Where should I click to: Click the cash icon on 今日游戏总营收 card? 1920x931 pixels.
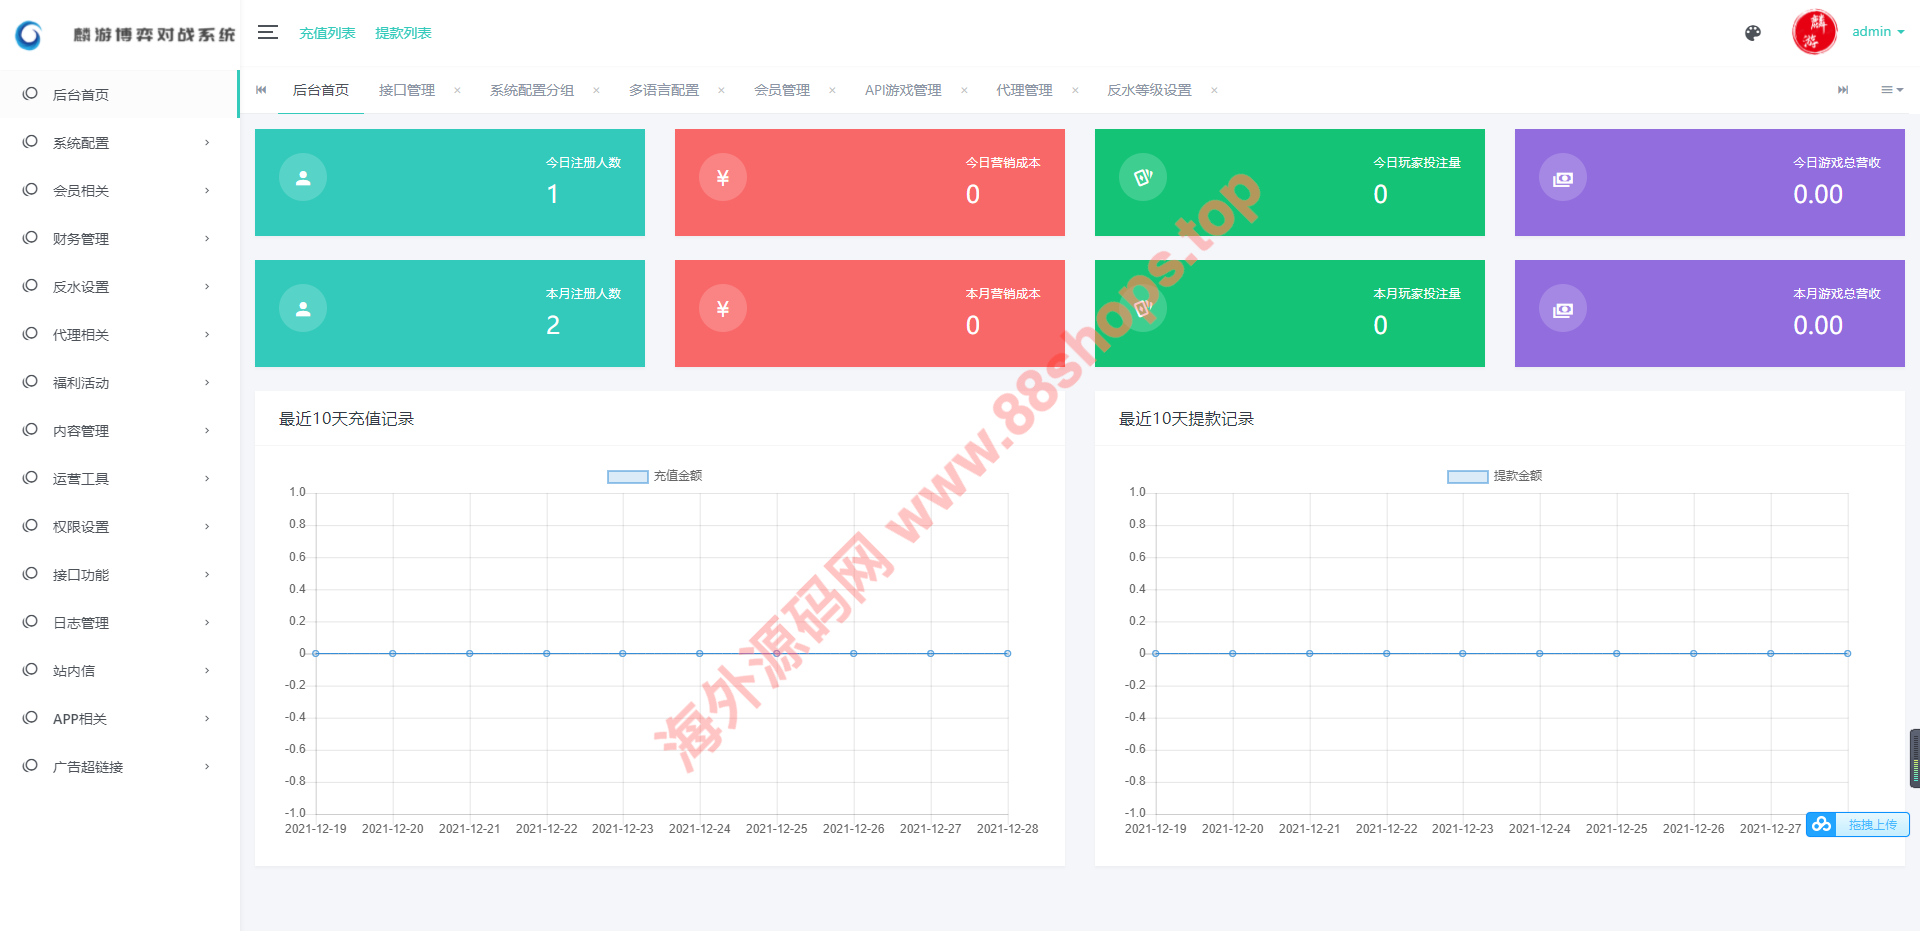tap(1562, 178)
